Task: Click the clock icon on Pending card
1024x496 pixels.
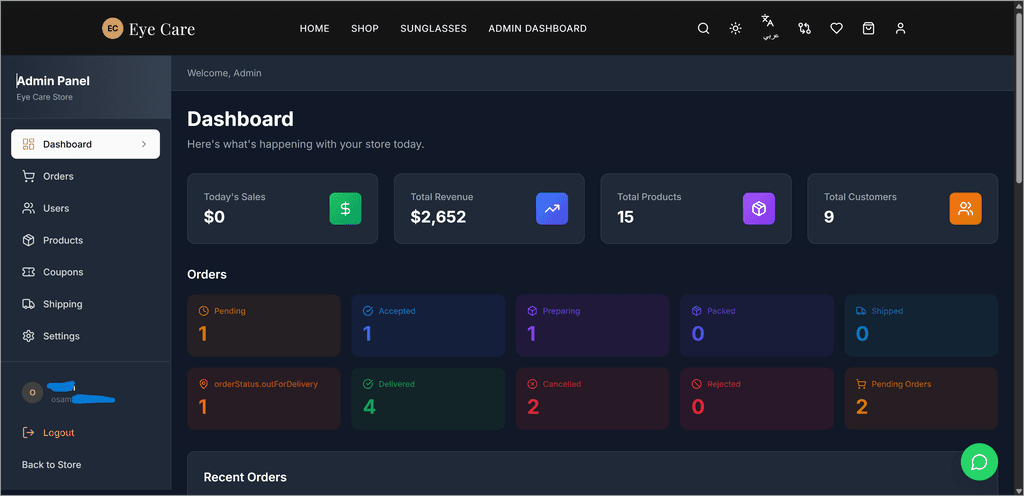Action: 204,311
